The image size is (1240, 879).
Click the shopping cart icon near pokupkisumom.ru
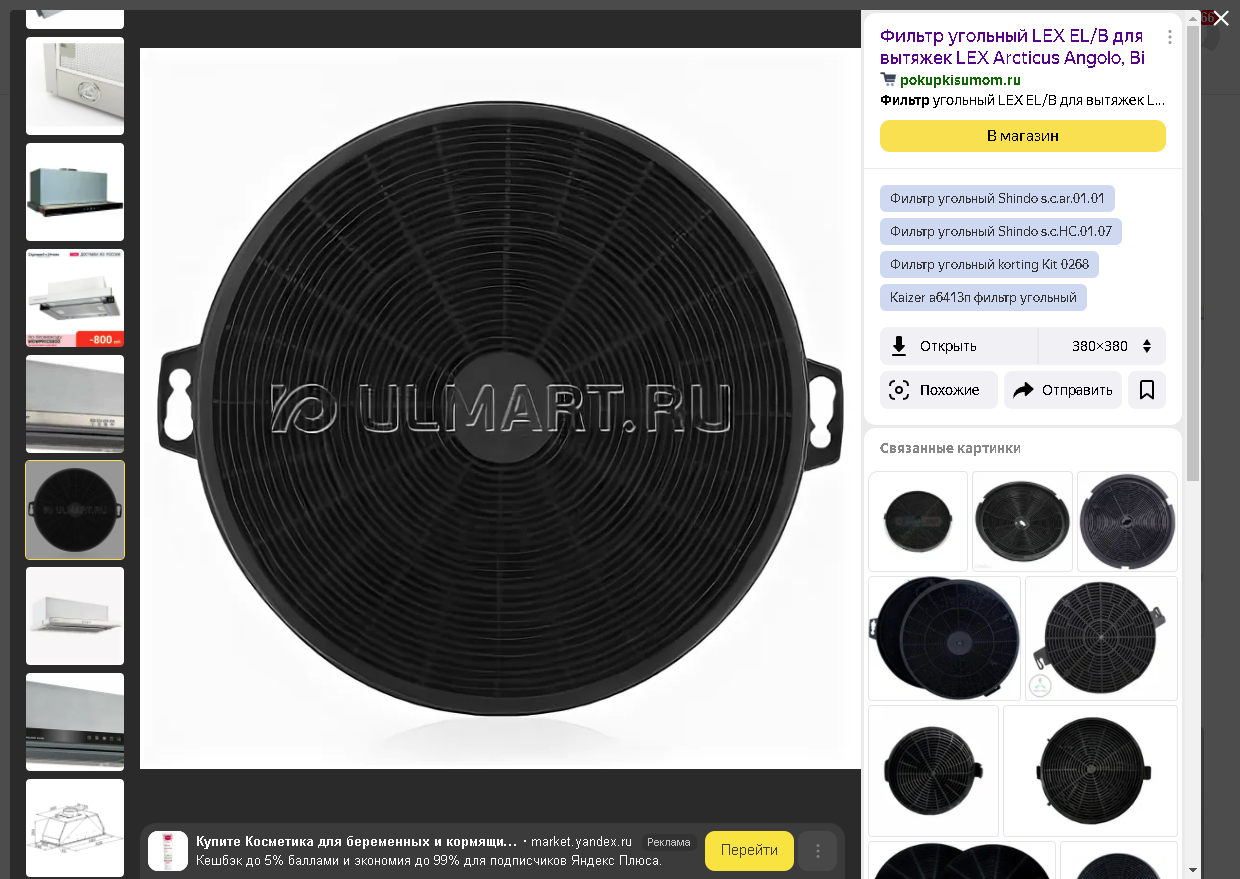pyautogui.click(x=888, y=80)
